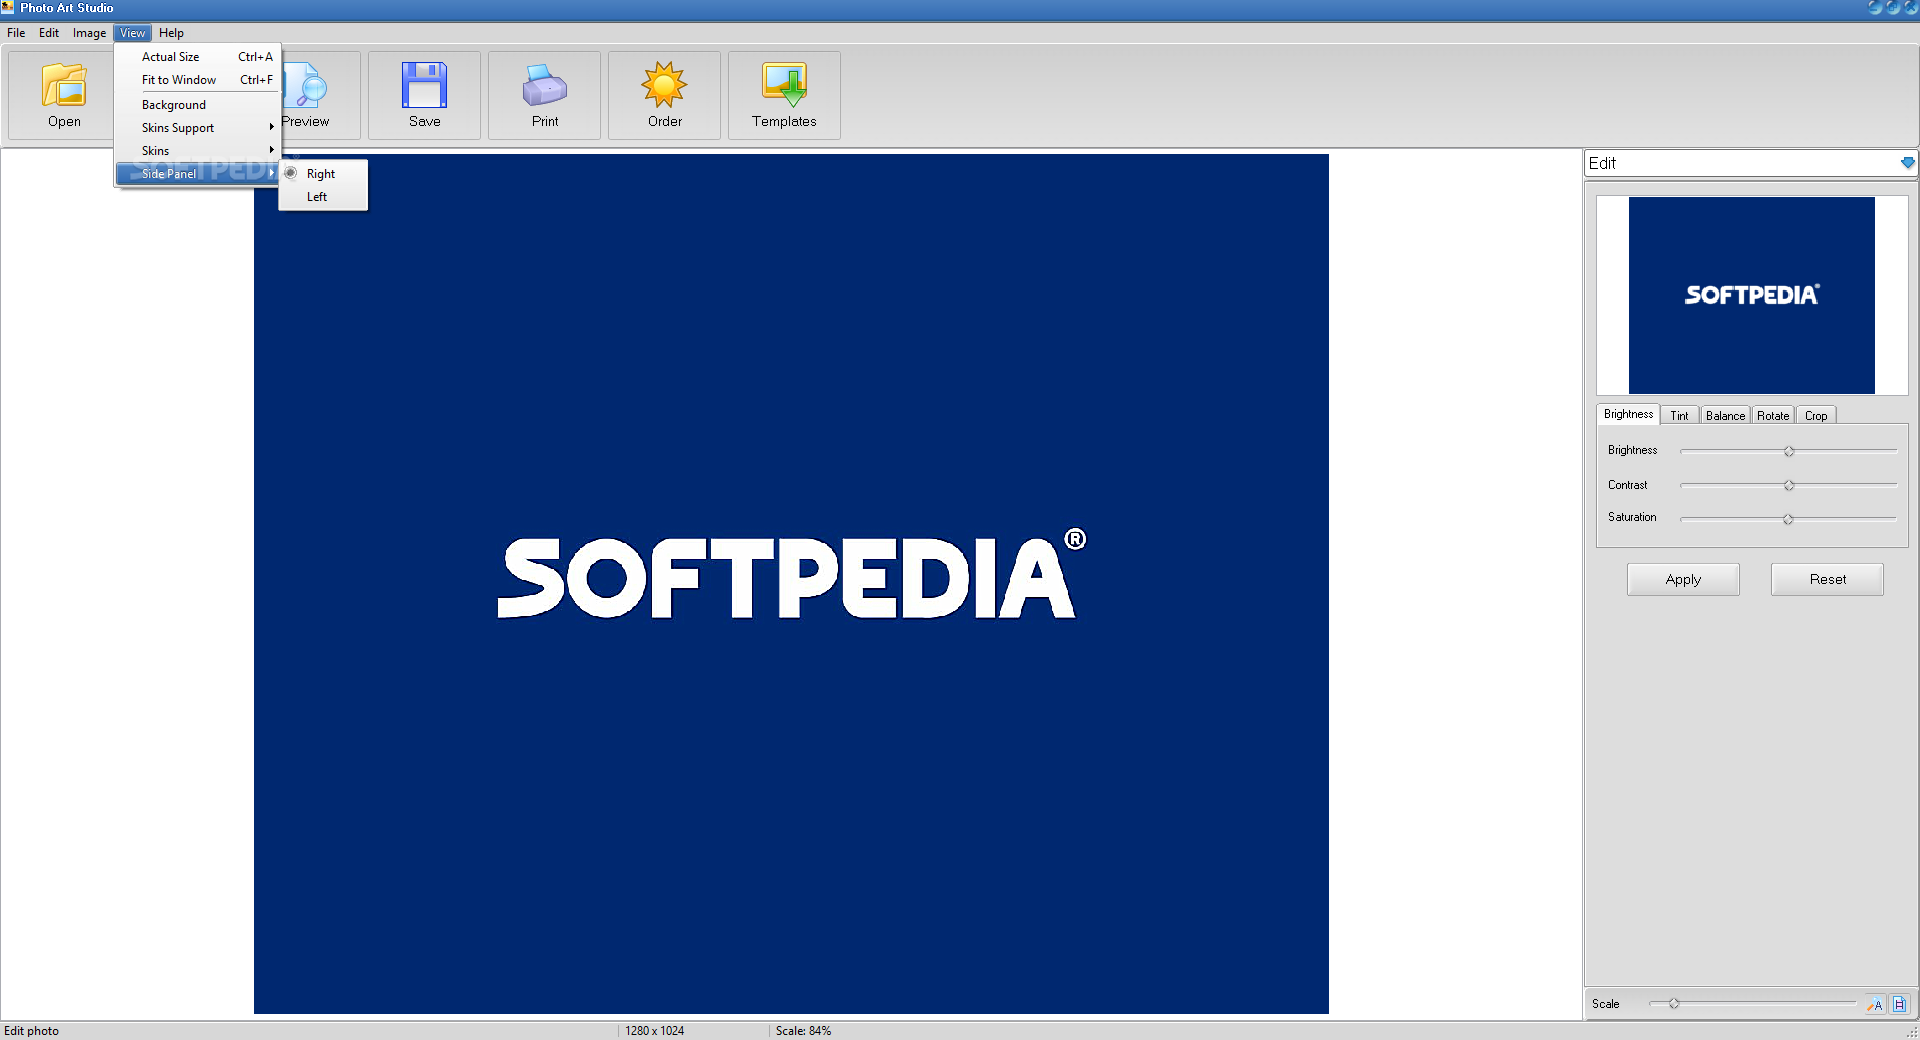Image resolution: width=1920 pixels, height=1040 pixels.
Task: Minimize the Photo Art Studio window
Action: tap(1875, 7)
